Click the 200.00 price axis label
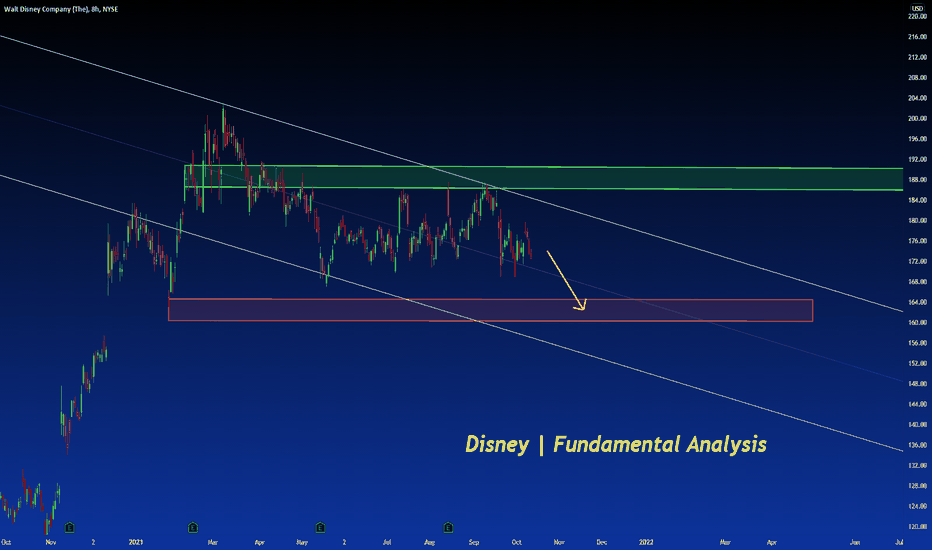Screen dimensions: 932x550 point(917,118)
